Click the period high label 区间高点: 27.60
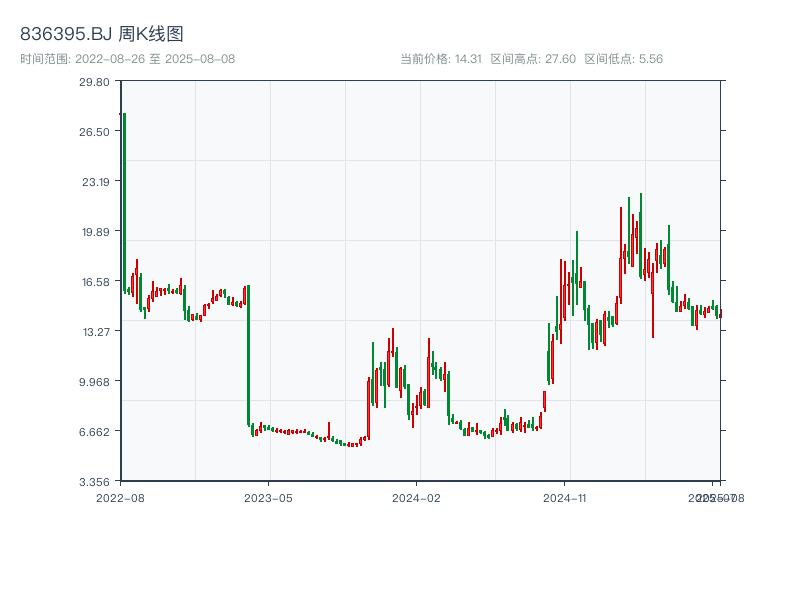 [x=533, y=59]
